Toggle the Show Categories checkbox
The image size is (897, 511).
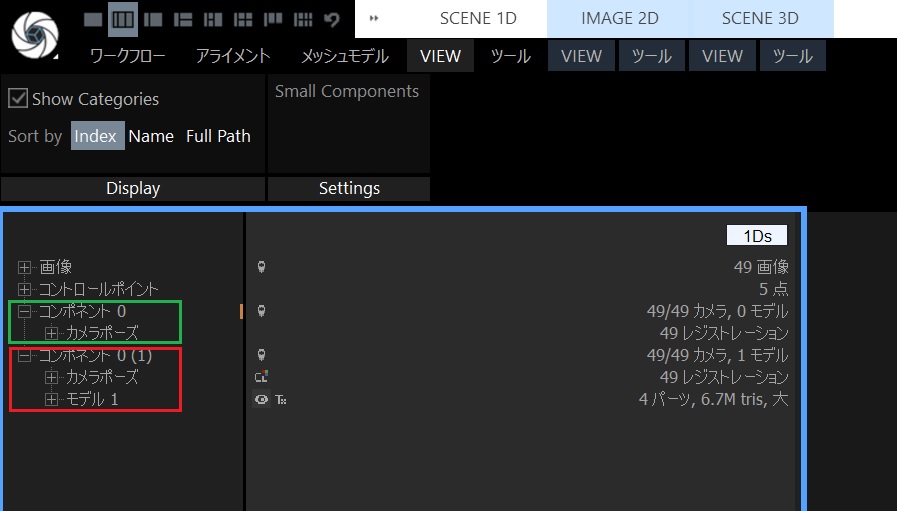(x=18, y=98)
